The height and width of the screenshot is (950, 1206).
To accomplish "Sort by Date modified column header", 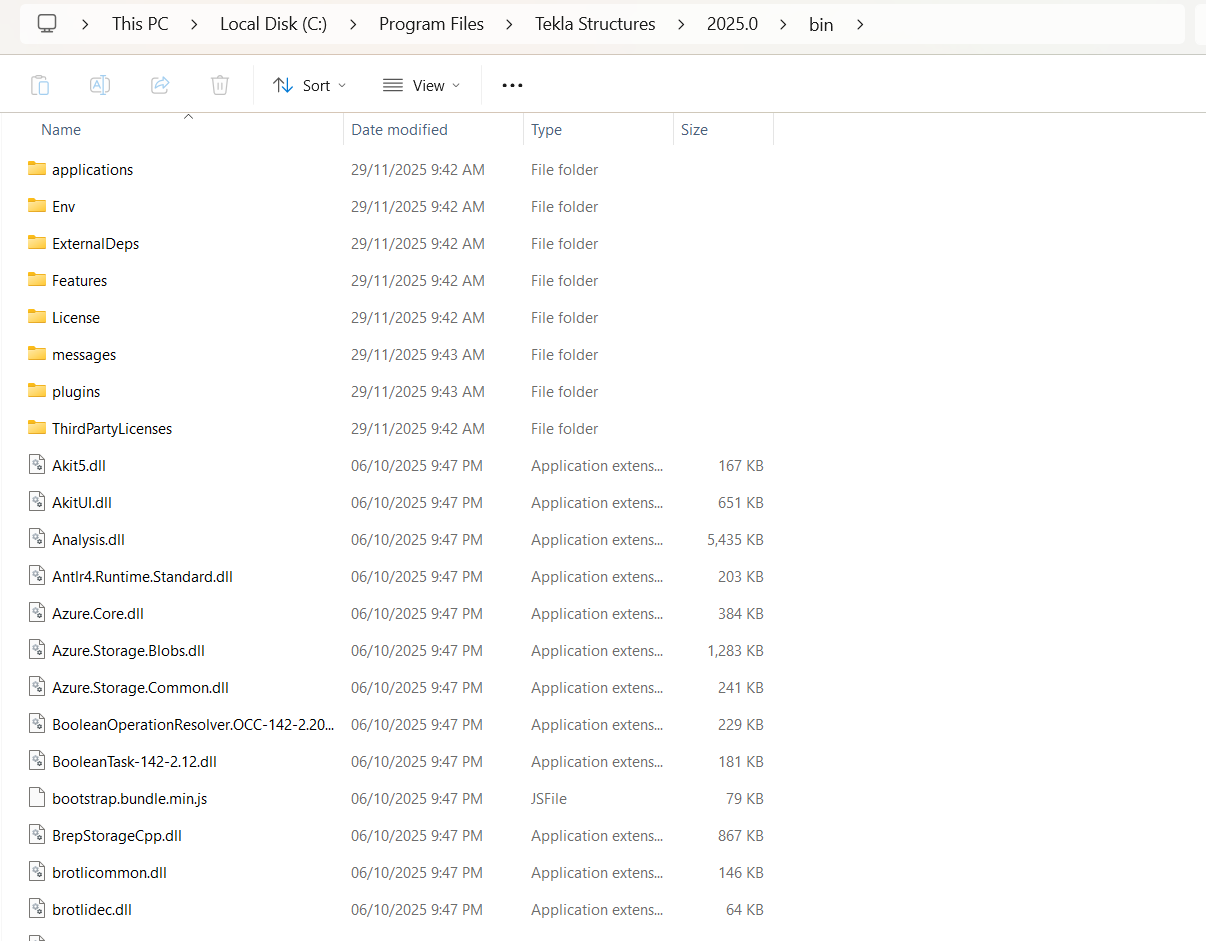I will tap(399, 130).
